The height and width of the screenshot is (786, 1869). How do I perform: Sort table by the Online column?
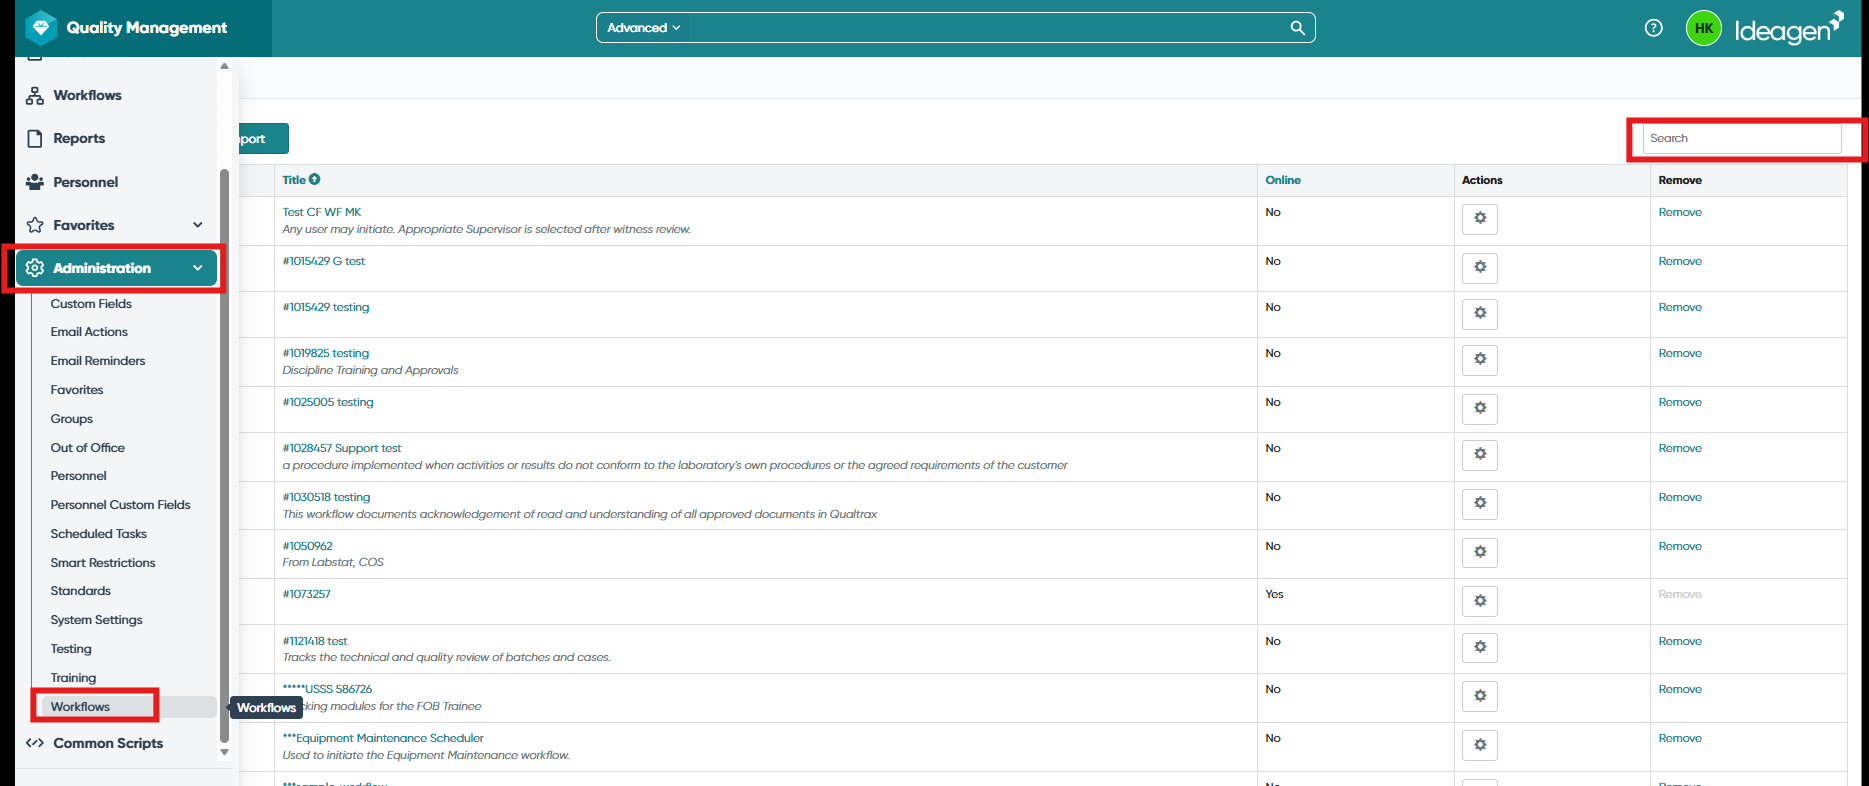(1283, 180)
